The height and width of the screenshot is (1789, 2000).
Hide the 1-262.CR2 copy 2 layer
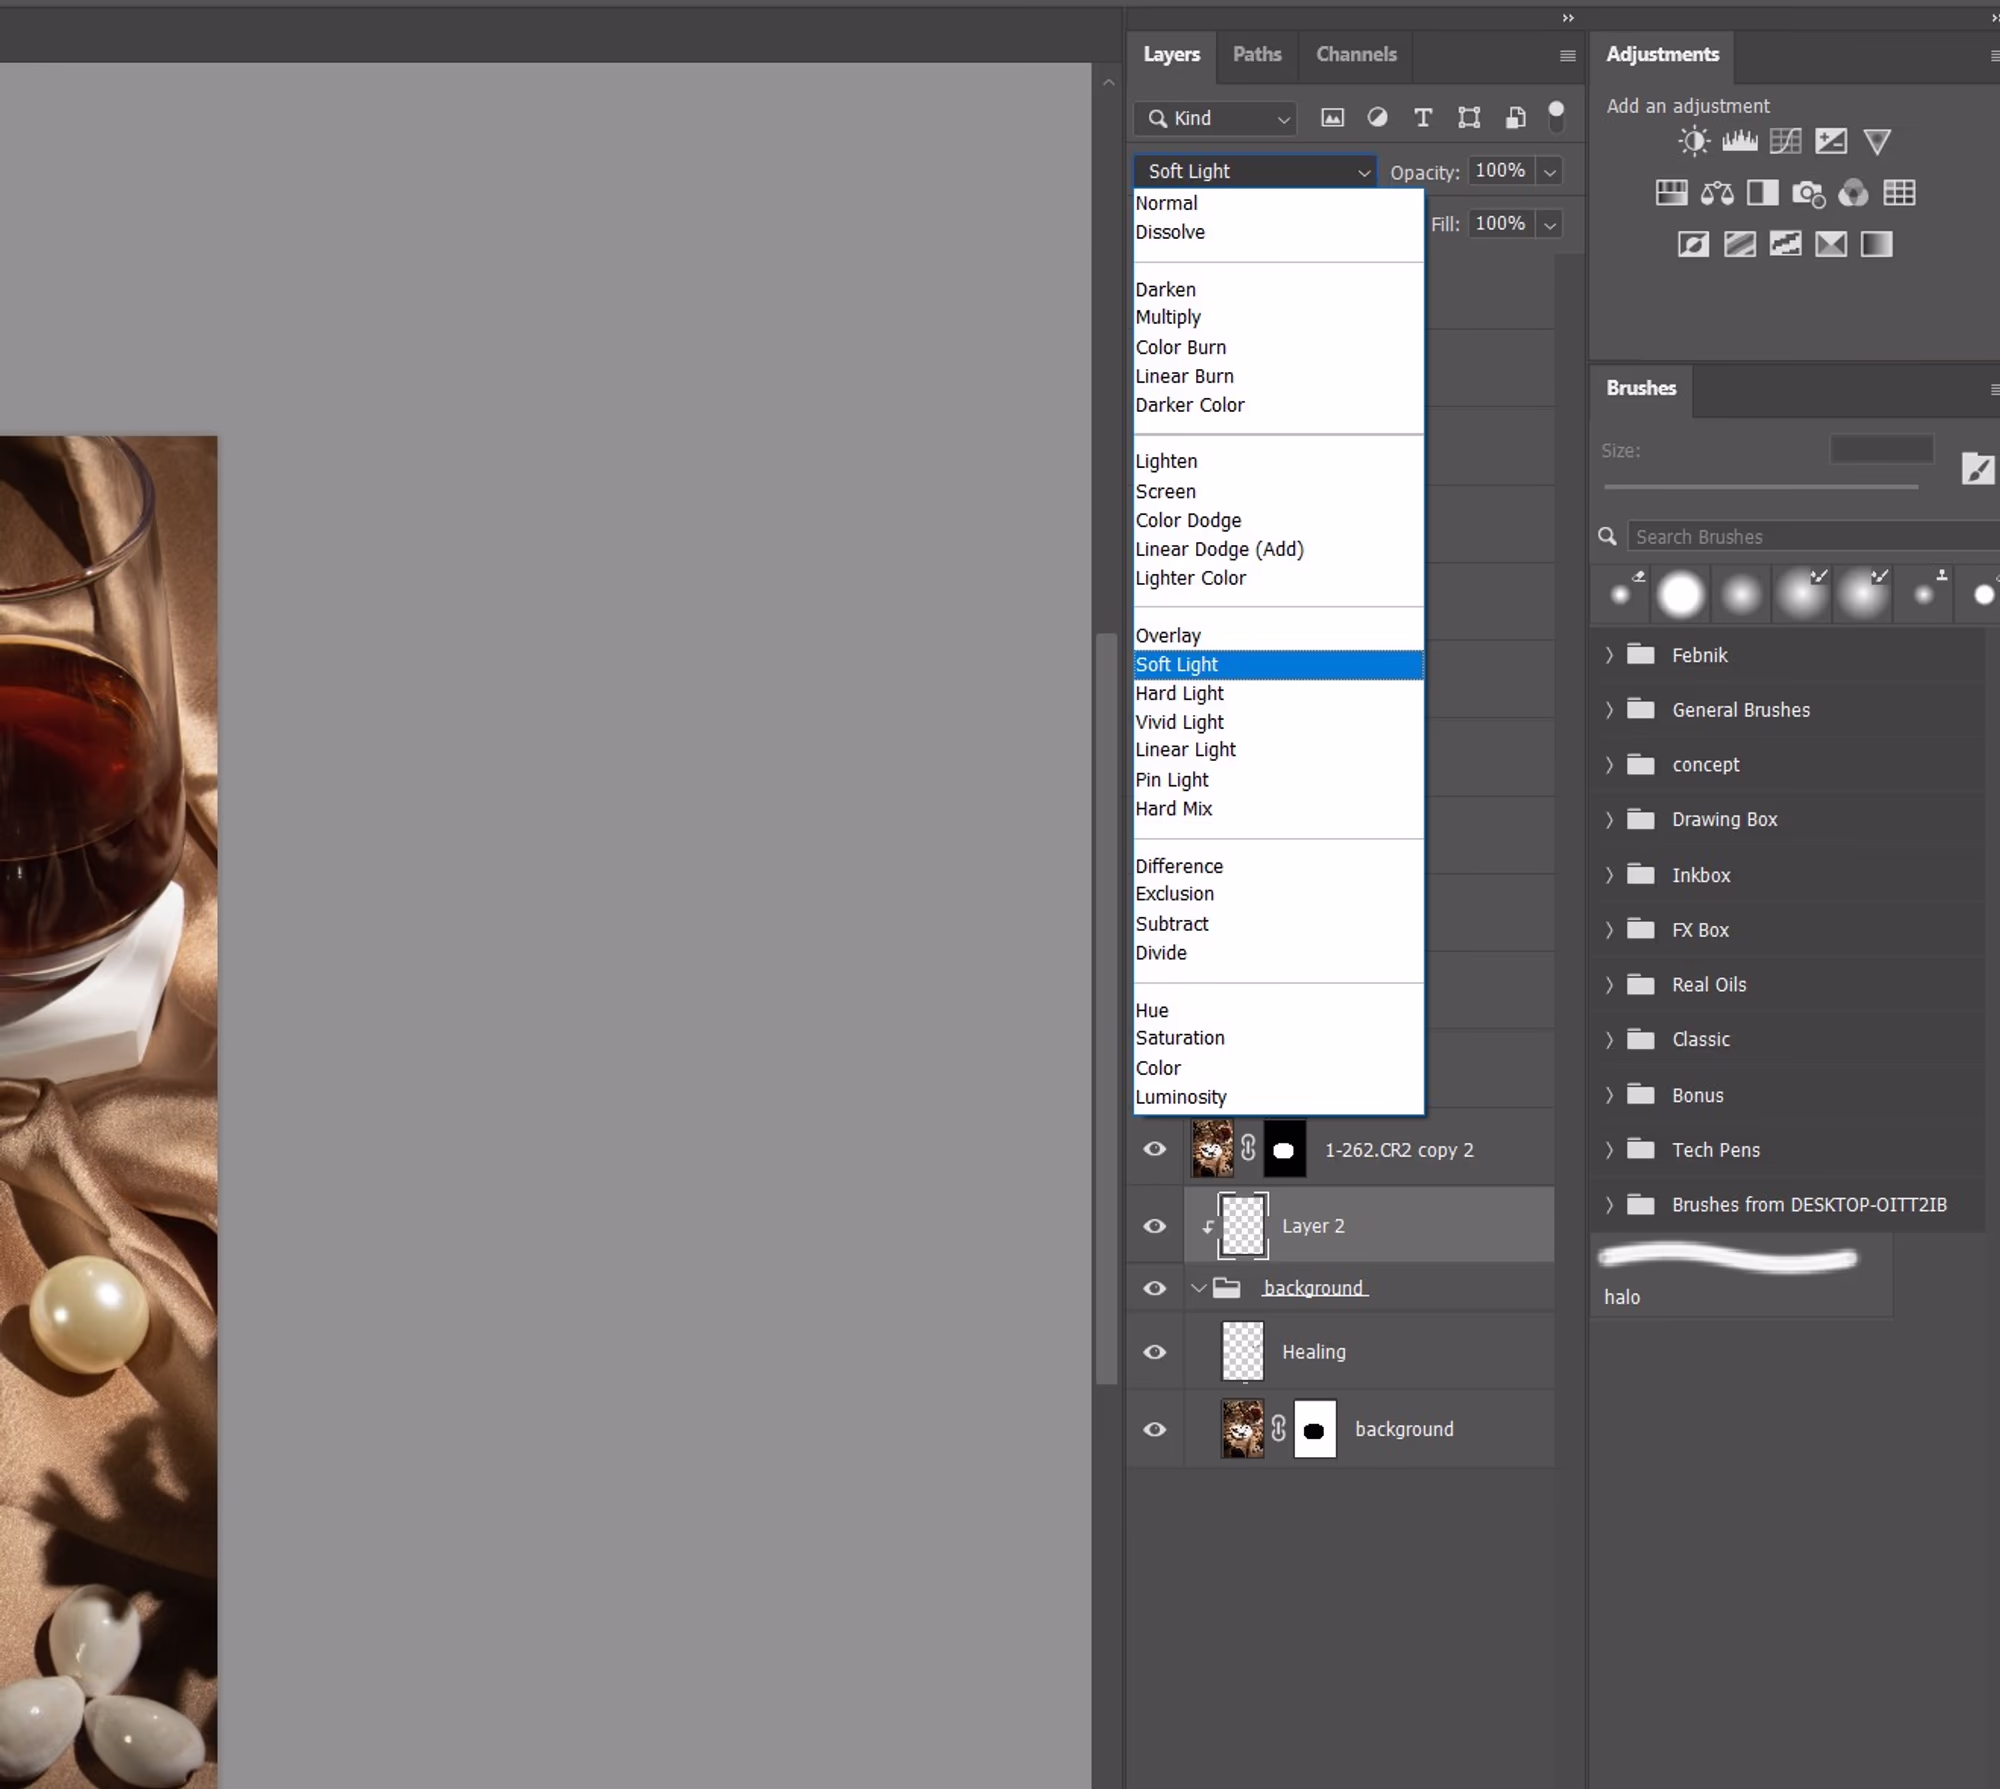pyautogui.click(x=1154, y=1149)
